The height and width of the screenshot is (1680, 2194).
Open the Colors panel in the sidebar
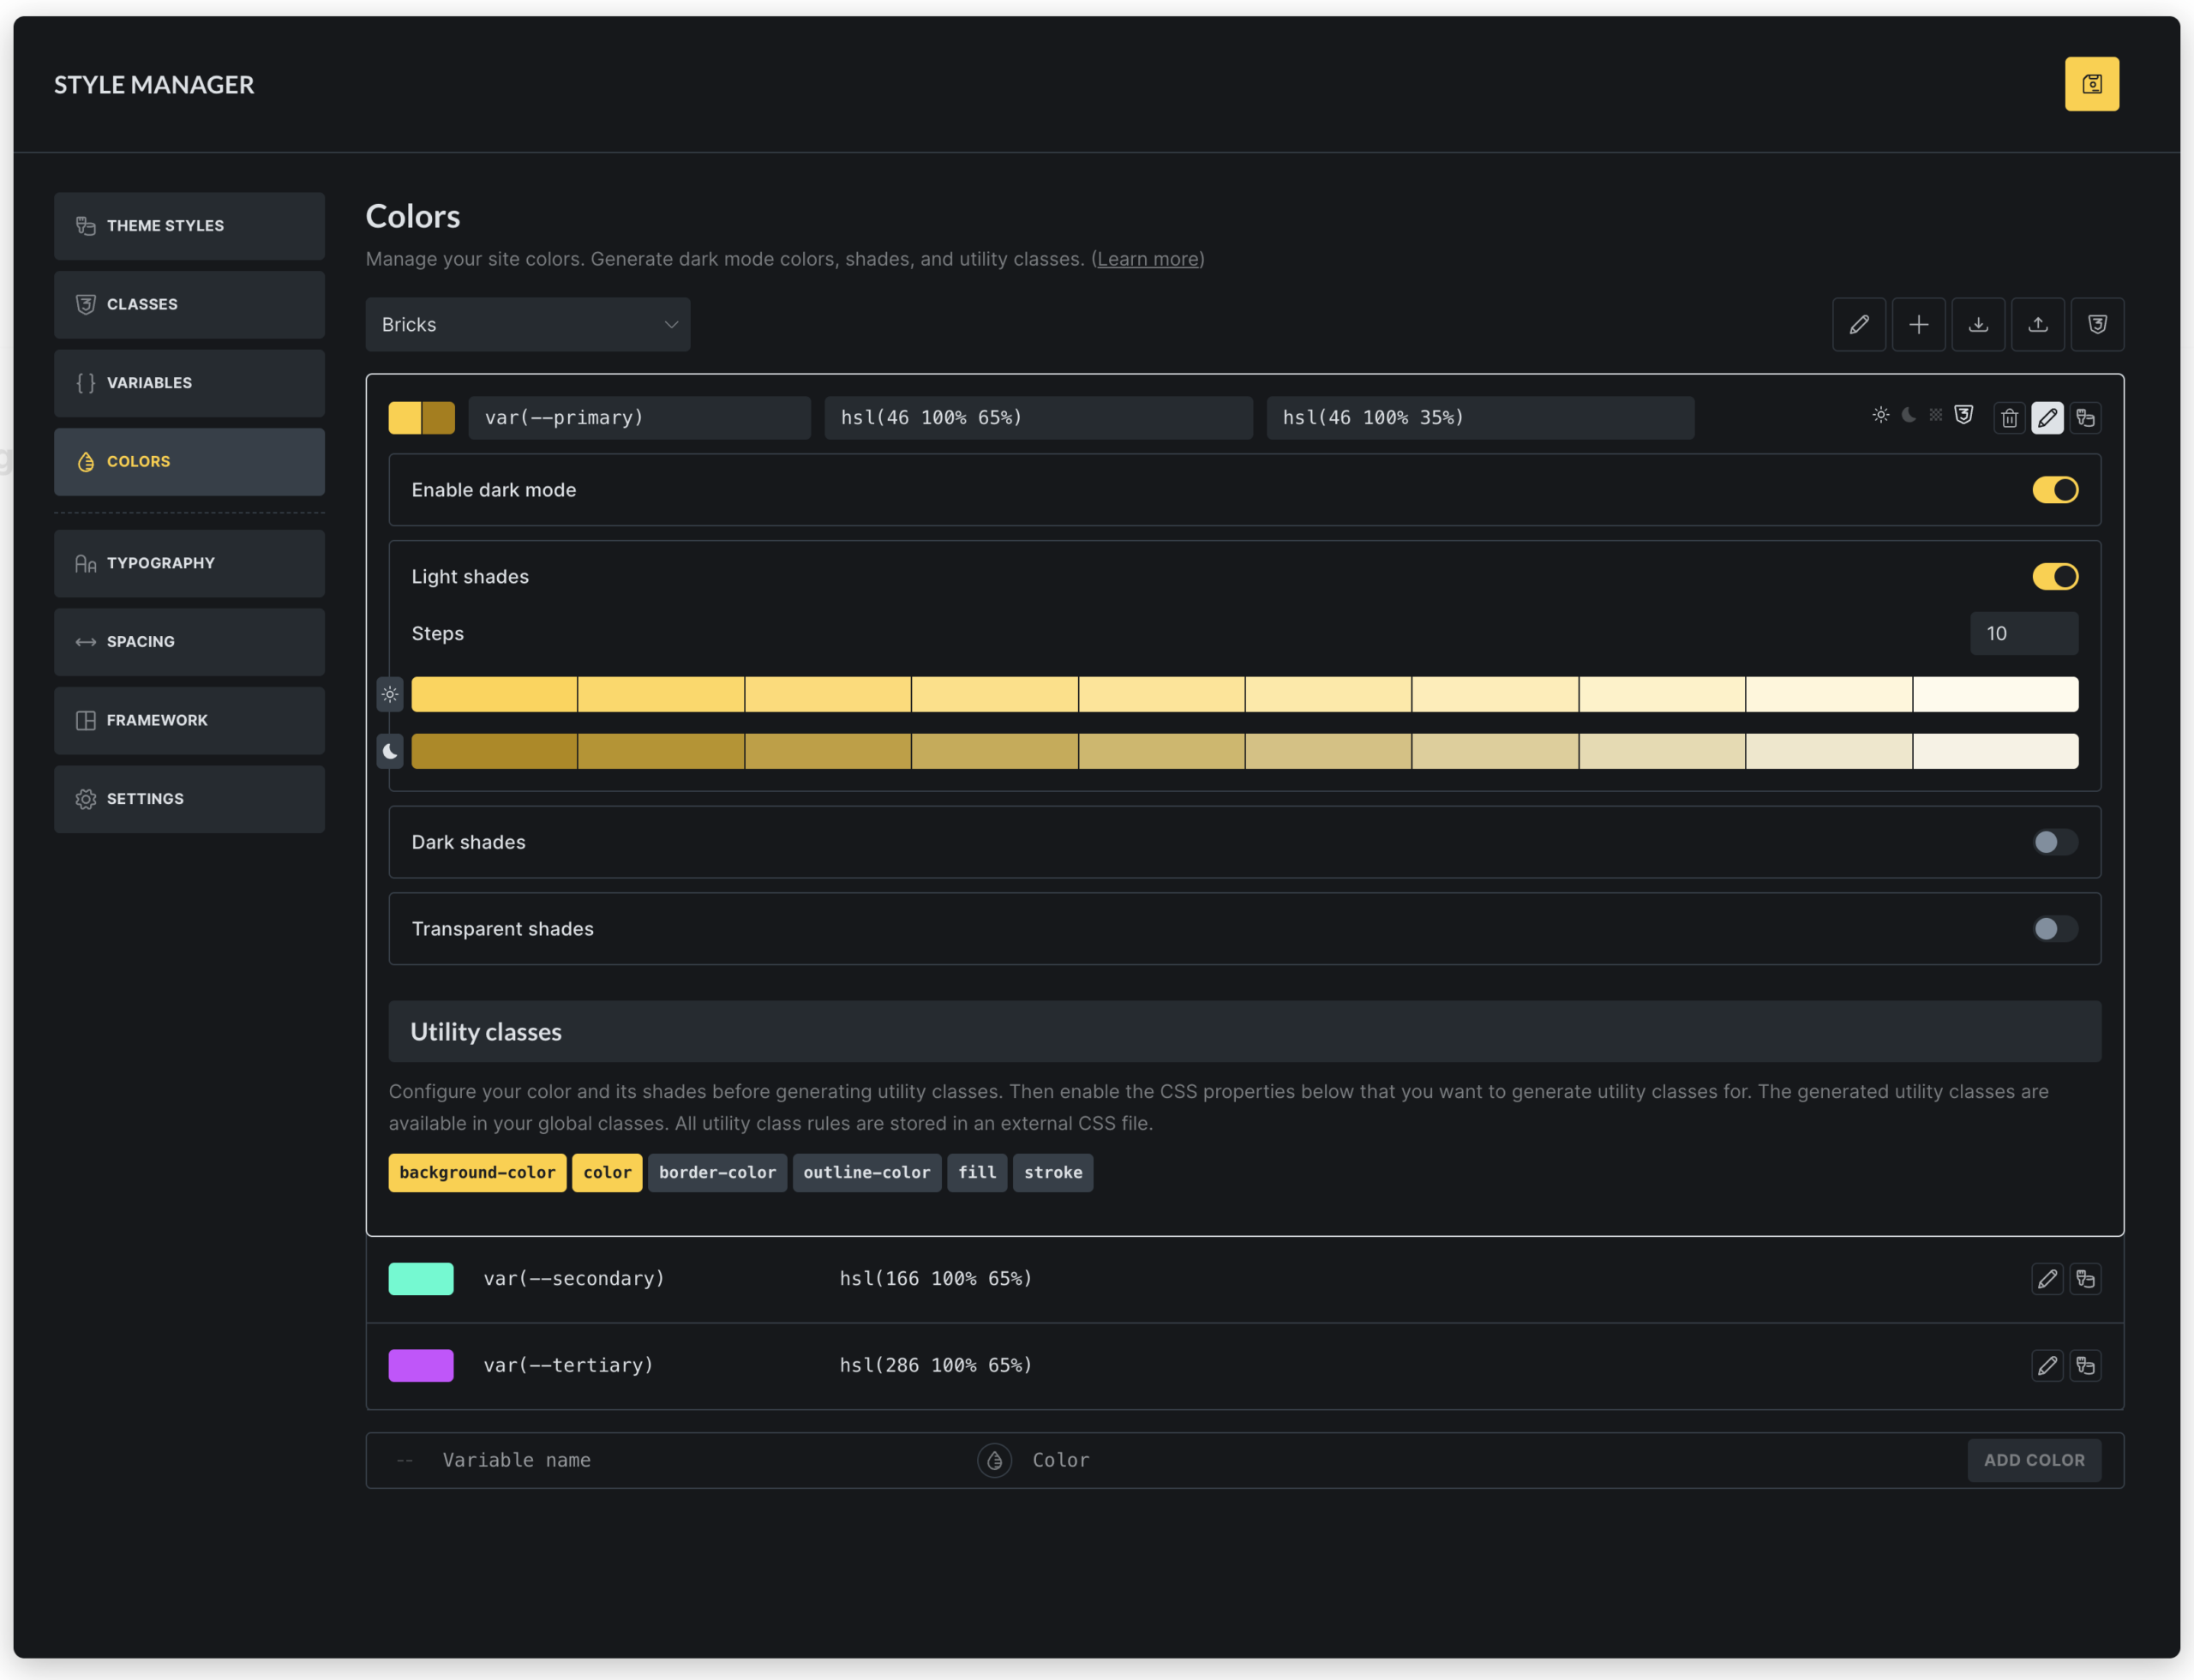pyautogui.click(x=189, y=461)
